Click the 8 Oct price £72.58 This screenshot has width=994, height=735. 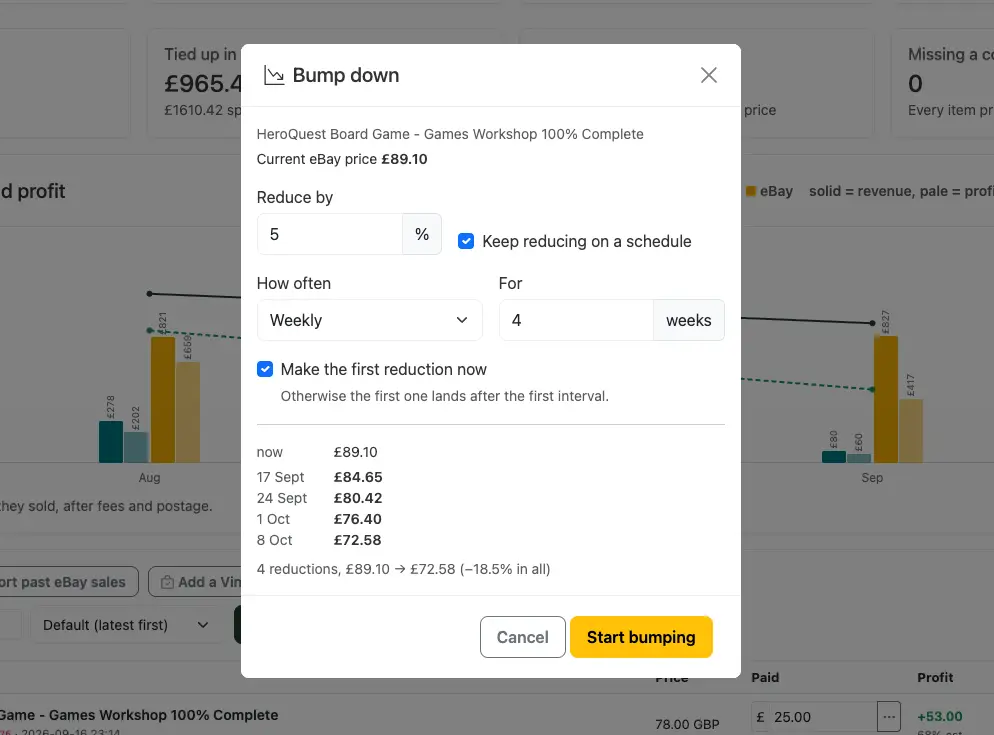point(358,540)
